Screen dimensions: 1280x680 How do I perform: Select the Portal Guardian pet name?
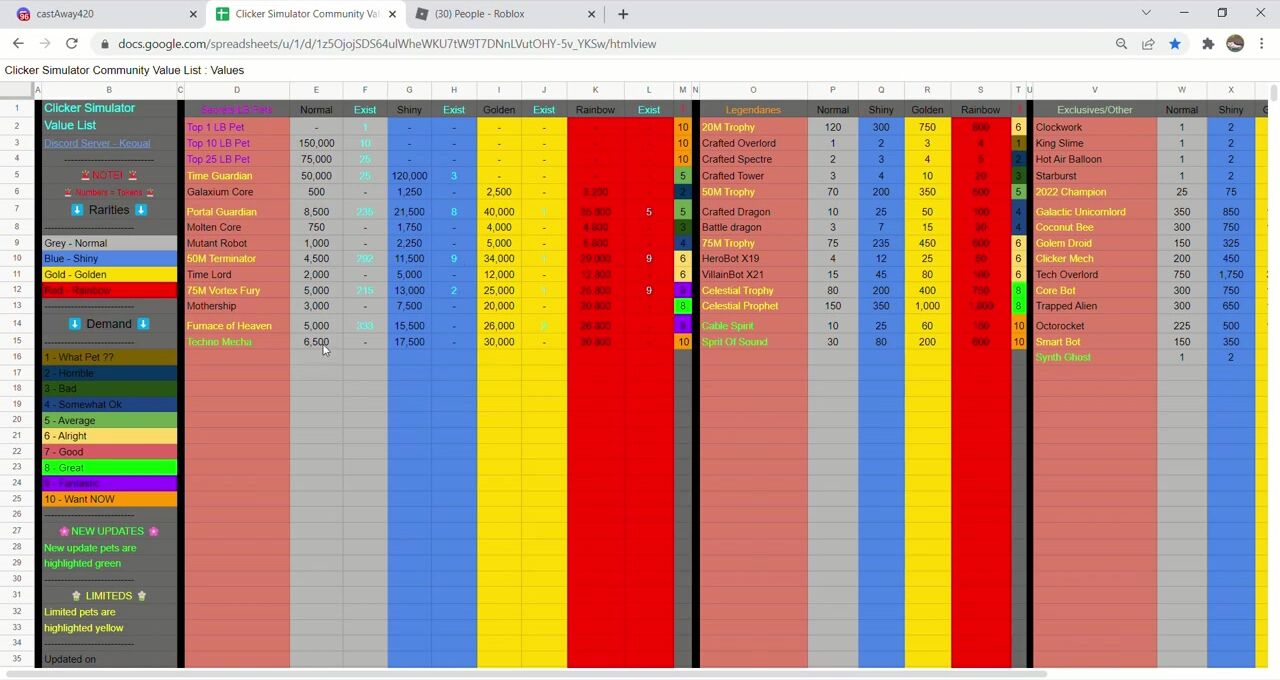222,212
